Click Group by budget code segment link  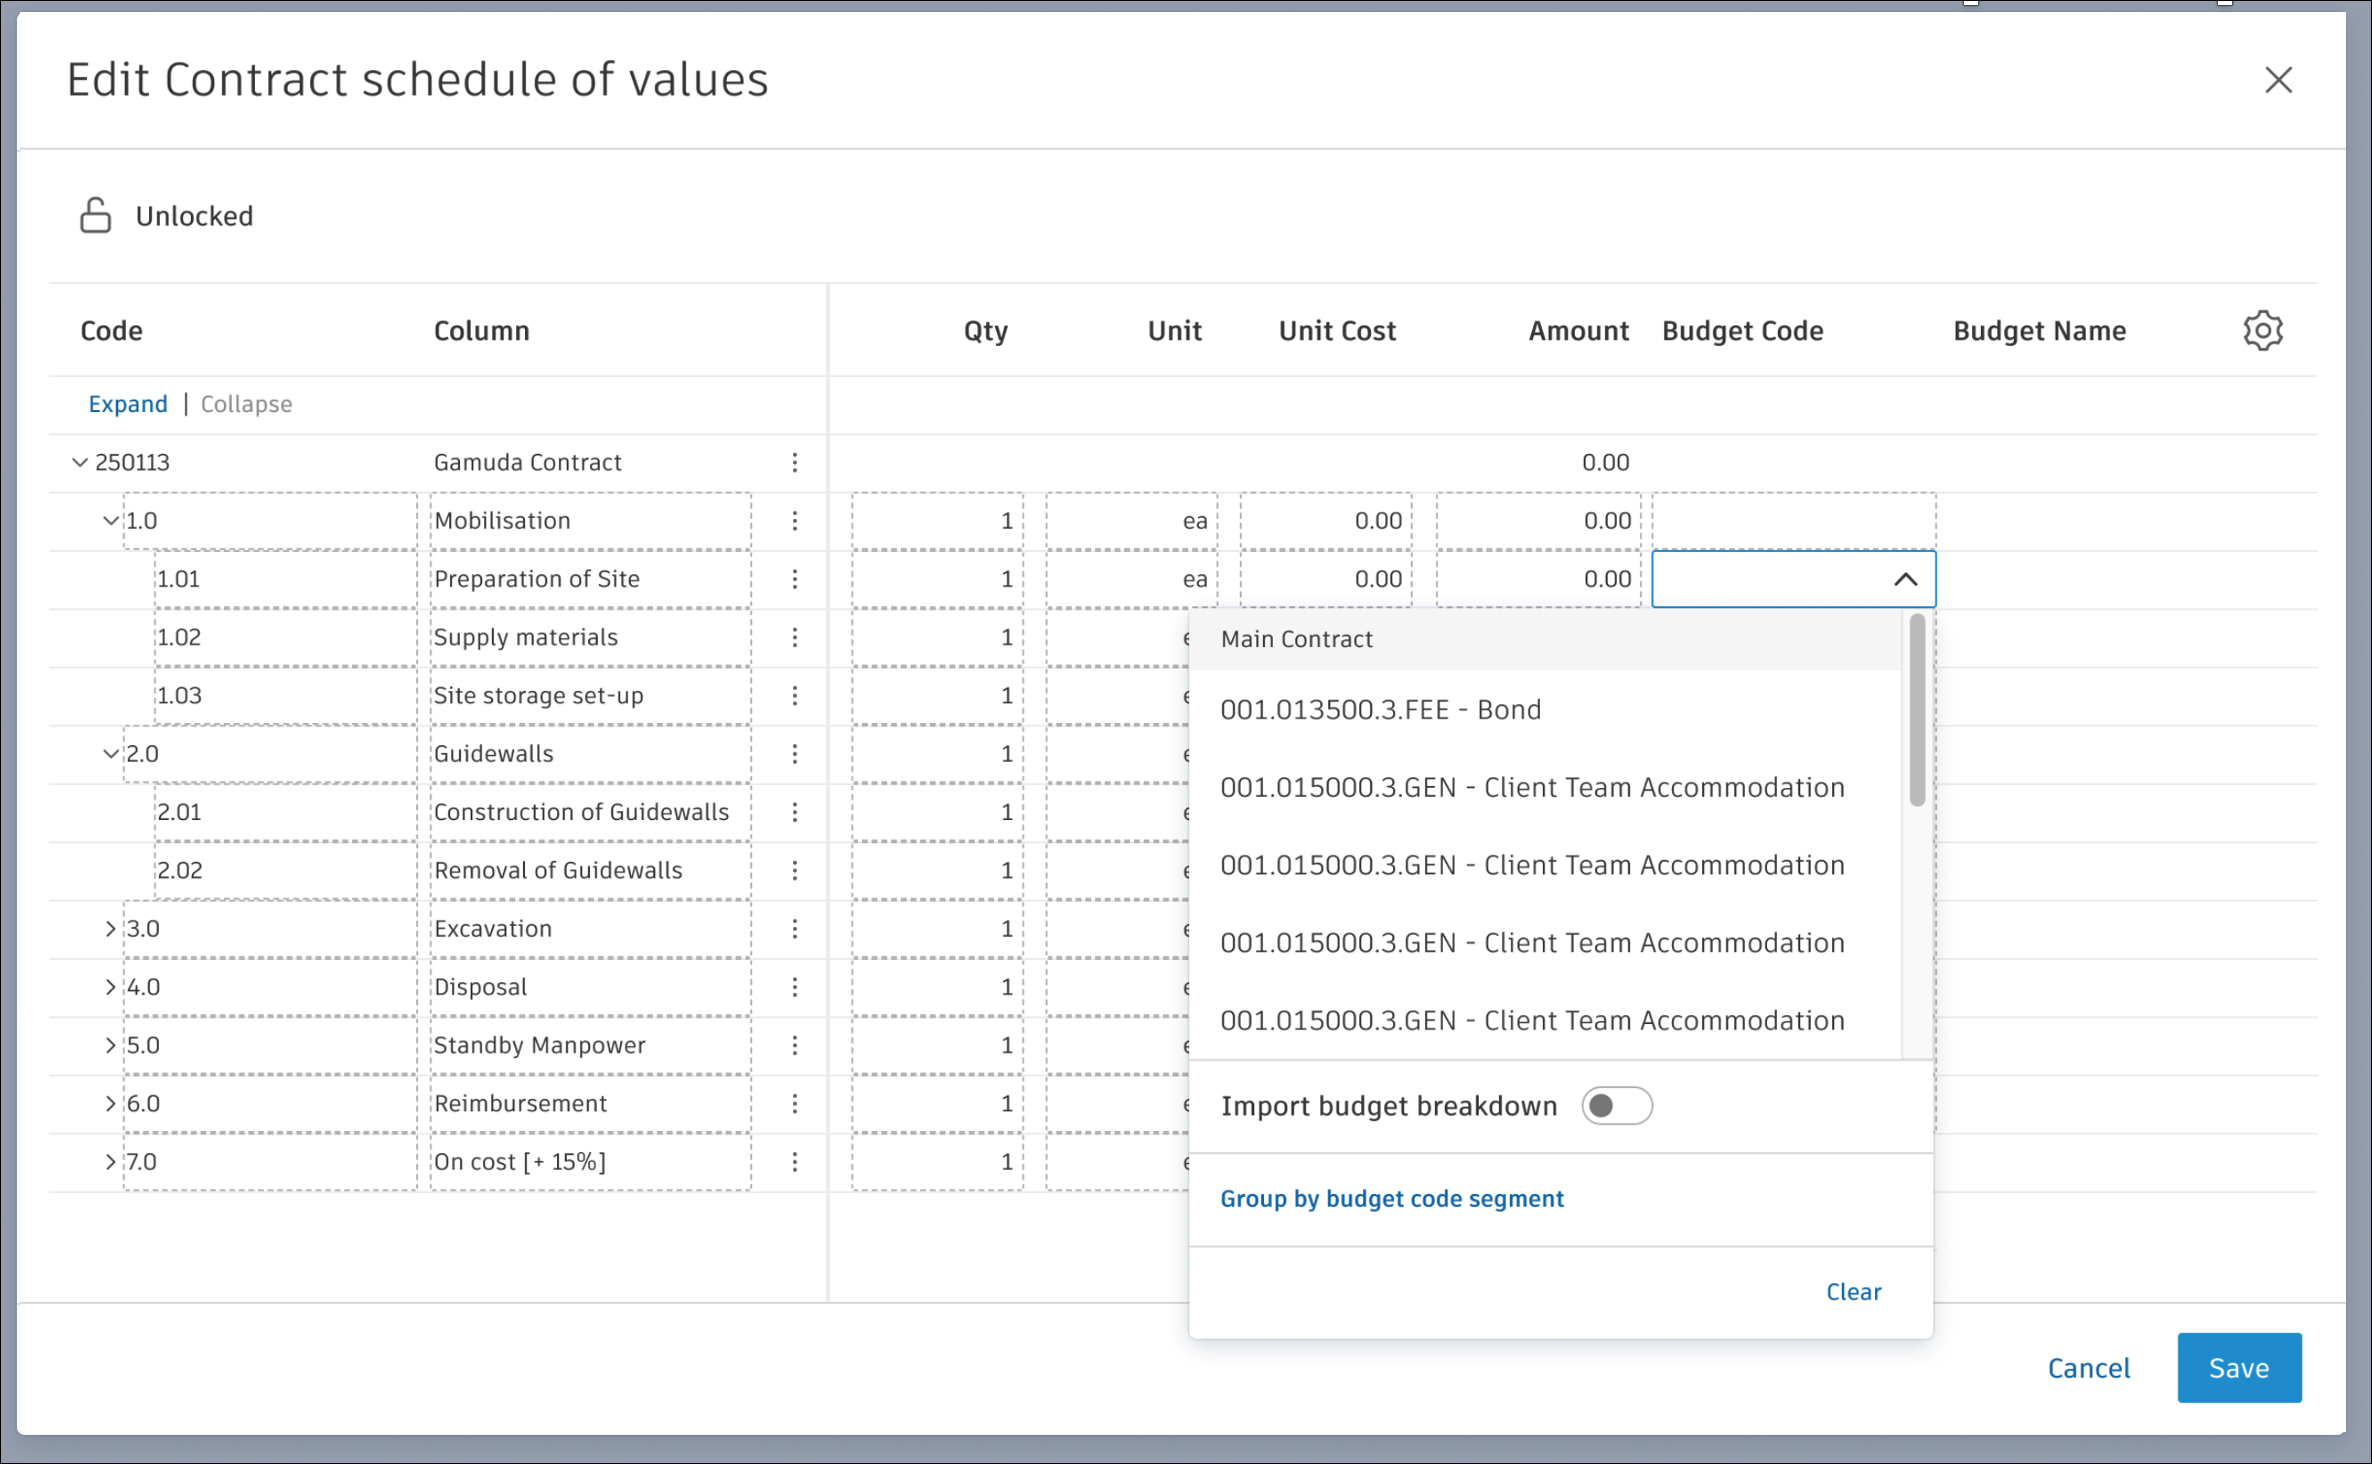click(x=1391, y=1198)
